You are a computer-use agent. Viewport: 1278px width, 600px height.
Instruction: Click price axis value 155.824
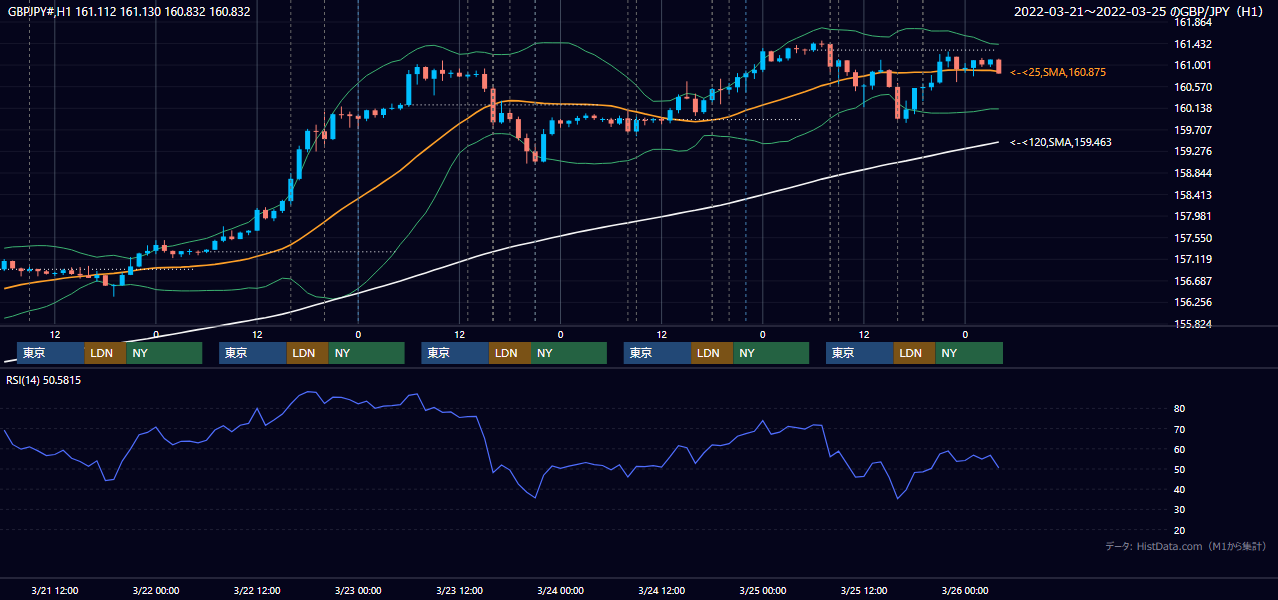(1193, 324)
